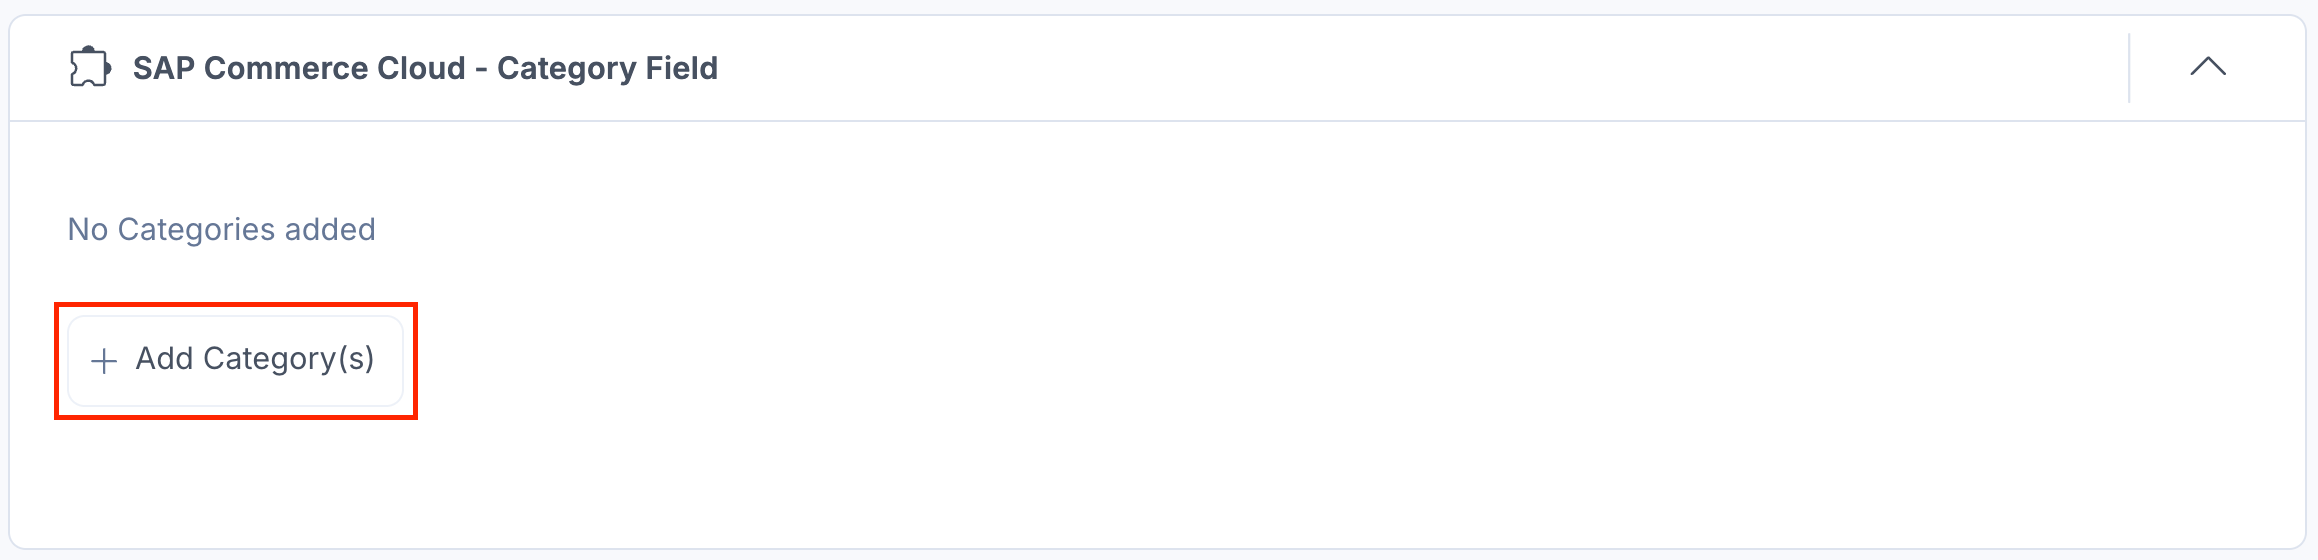Click the header bar of Category Field
This screenshot has width=2318, height=560.
pos(1157,68)
